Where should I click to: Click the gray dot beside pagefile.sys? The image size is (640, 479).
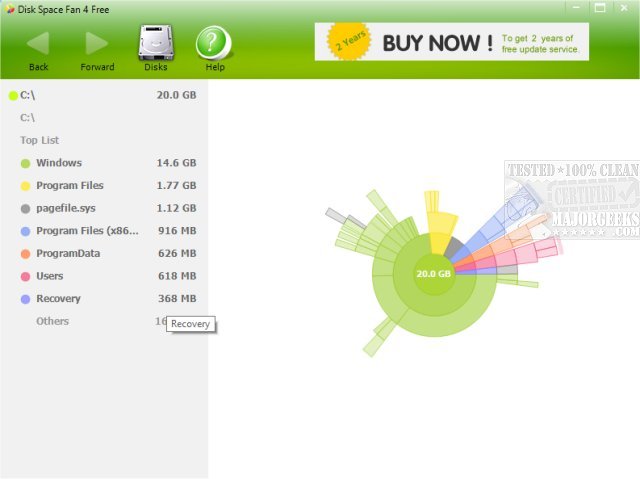tap(25, 209)
